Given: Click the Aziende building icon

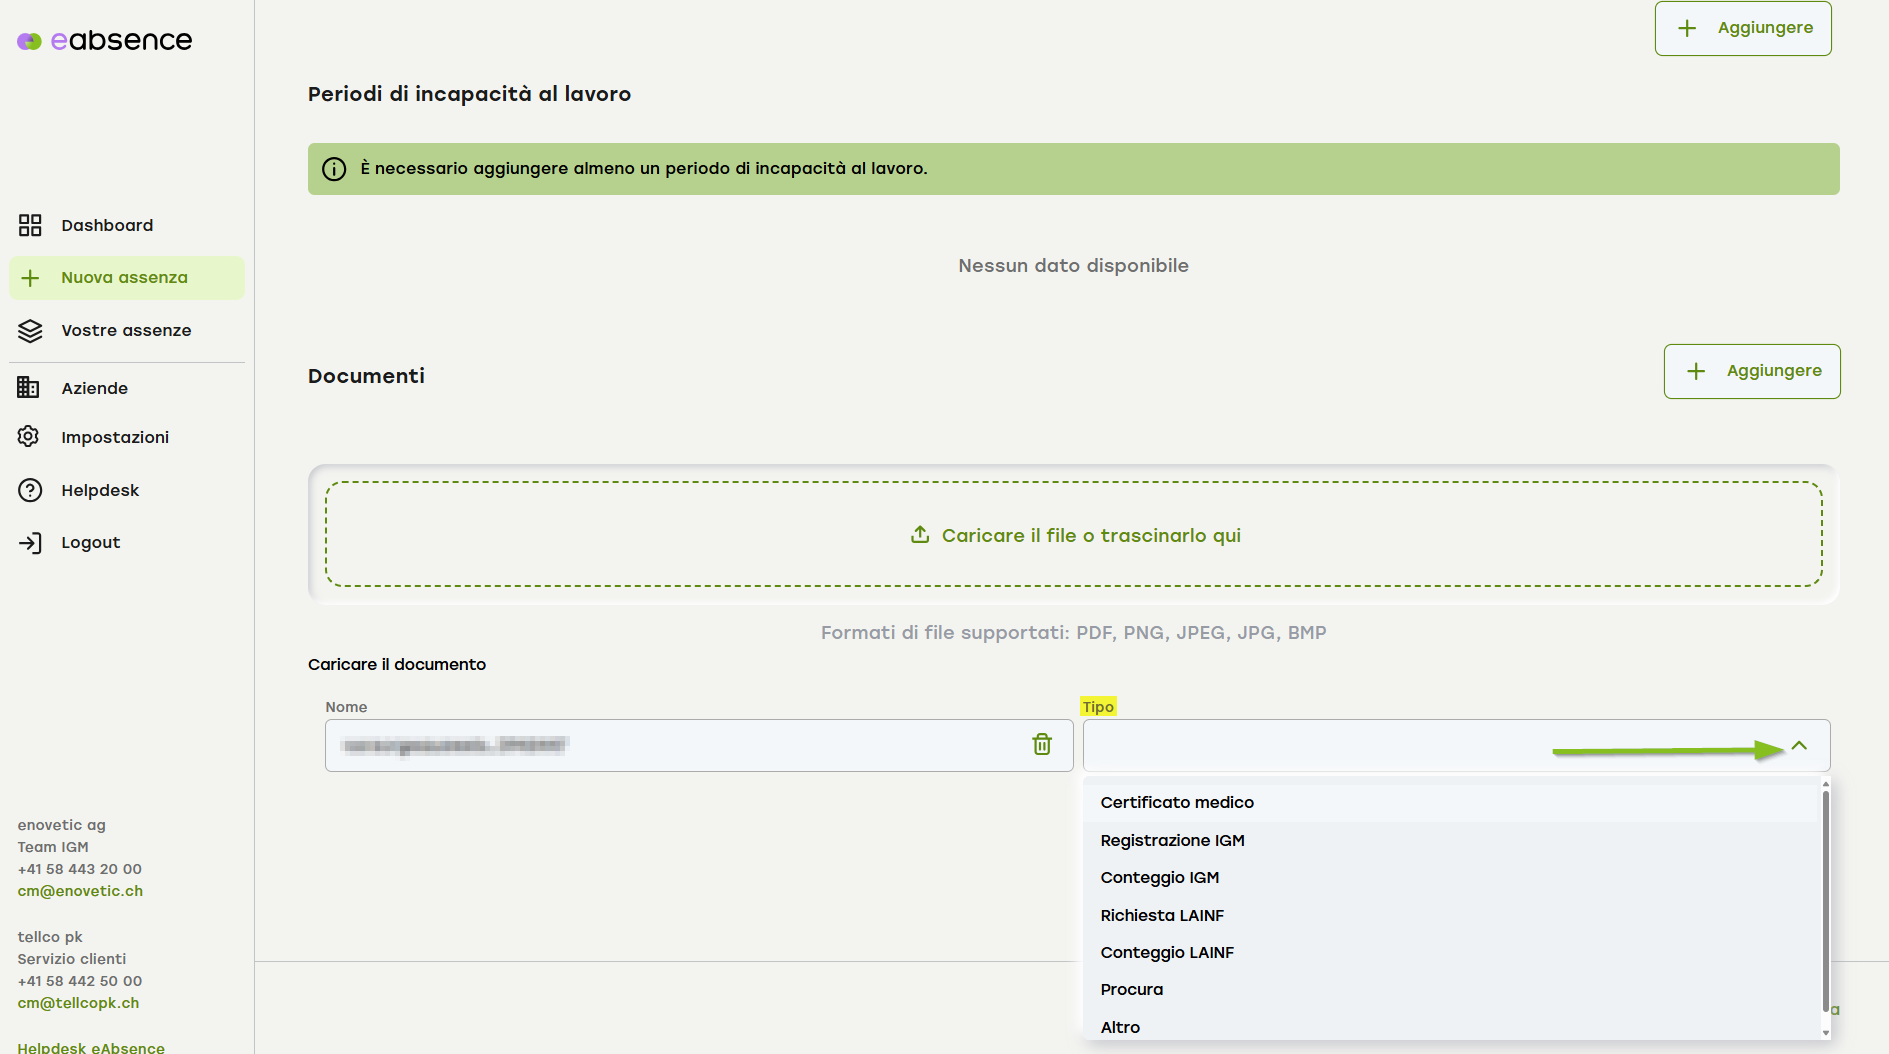Looking at the screenshot, I should pyautogui.click(x=29, y=388).
